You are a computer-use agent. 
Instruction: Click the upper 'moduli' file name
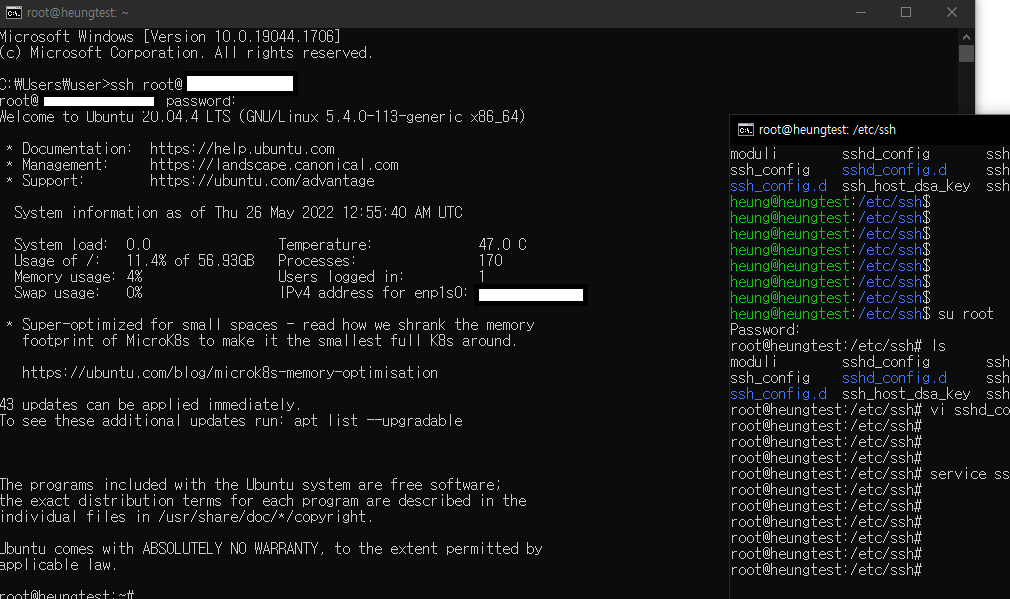pos(754,154)
